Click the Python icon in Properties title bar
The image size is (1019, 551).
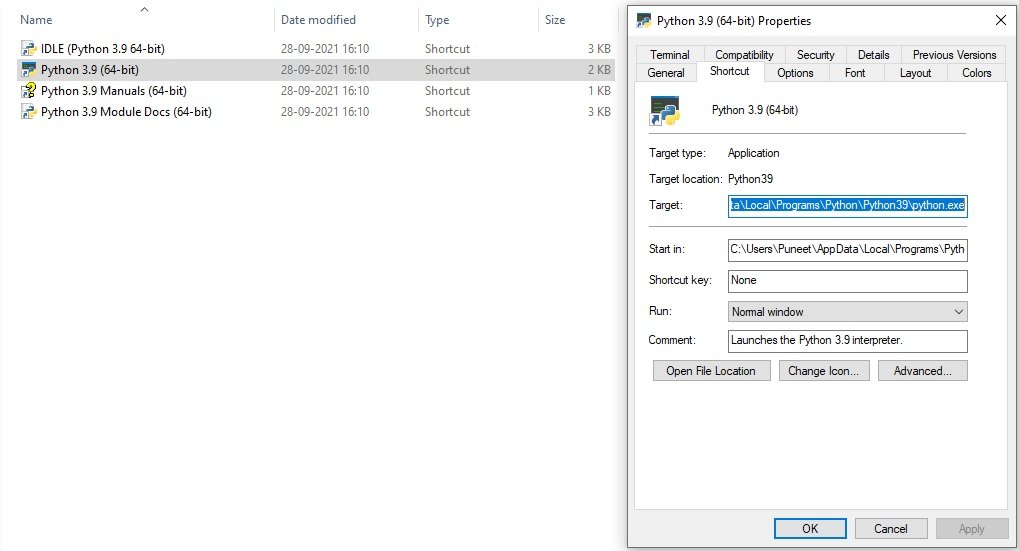644,21
